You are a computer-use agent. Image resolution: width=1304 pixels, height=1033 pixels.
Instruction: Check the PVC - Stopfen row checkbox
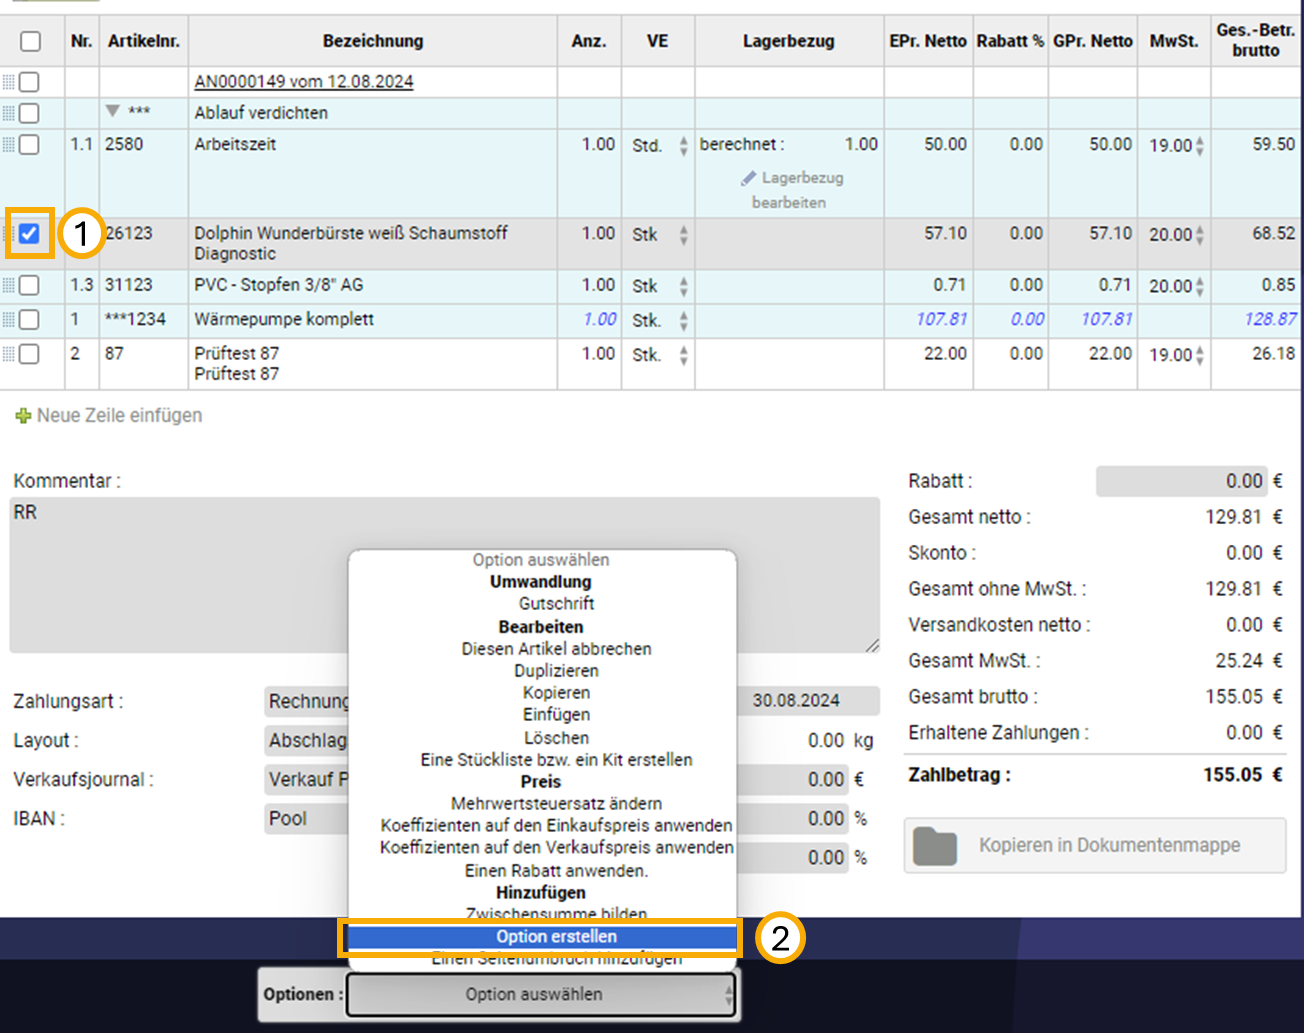click(30, 286)
